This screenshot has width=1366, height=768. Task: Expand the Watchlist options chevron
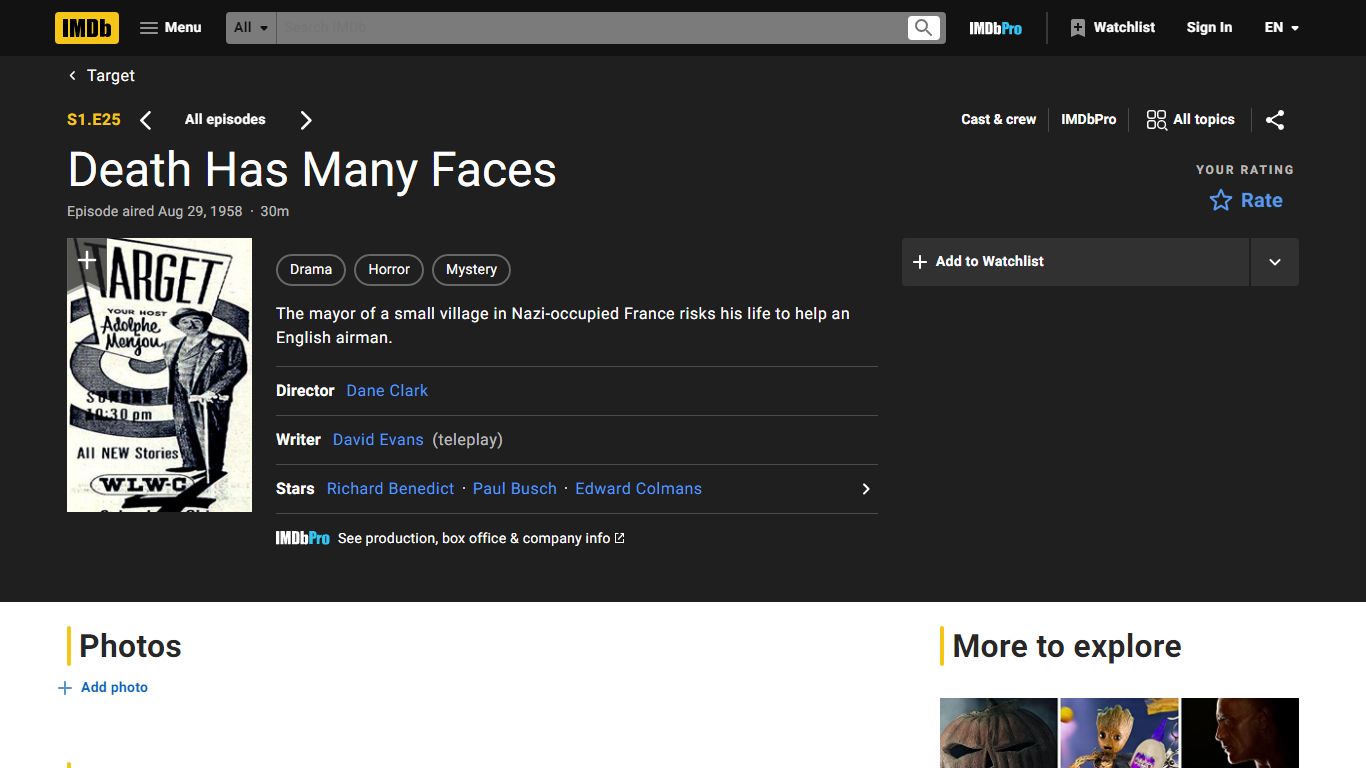tap(1275, 262)
